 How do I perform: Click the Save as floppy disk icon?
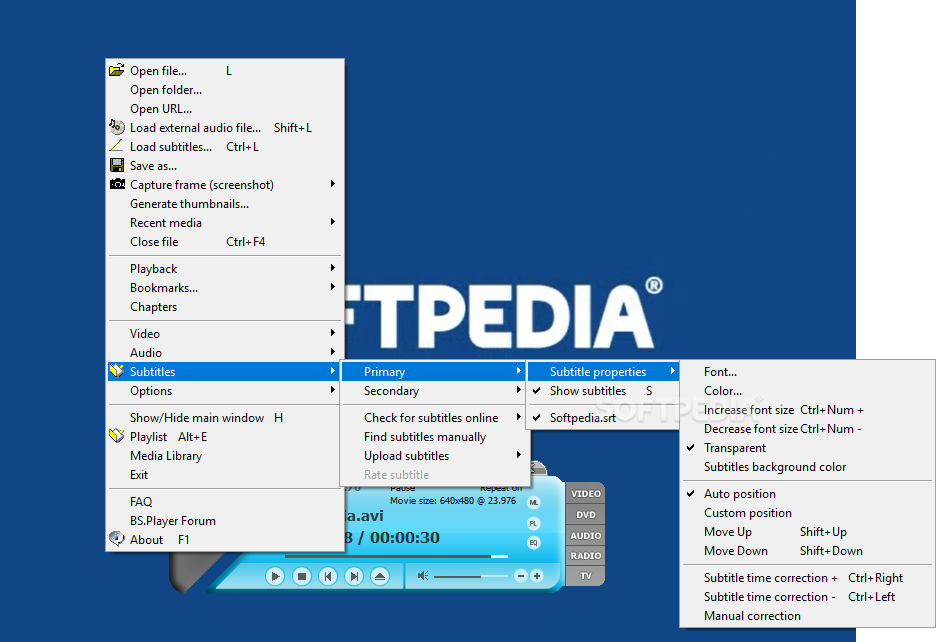pyautogui.click(x=117, y=165)
